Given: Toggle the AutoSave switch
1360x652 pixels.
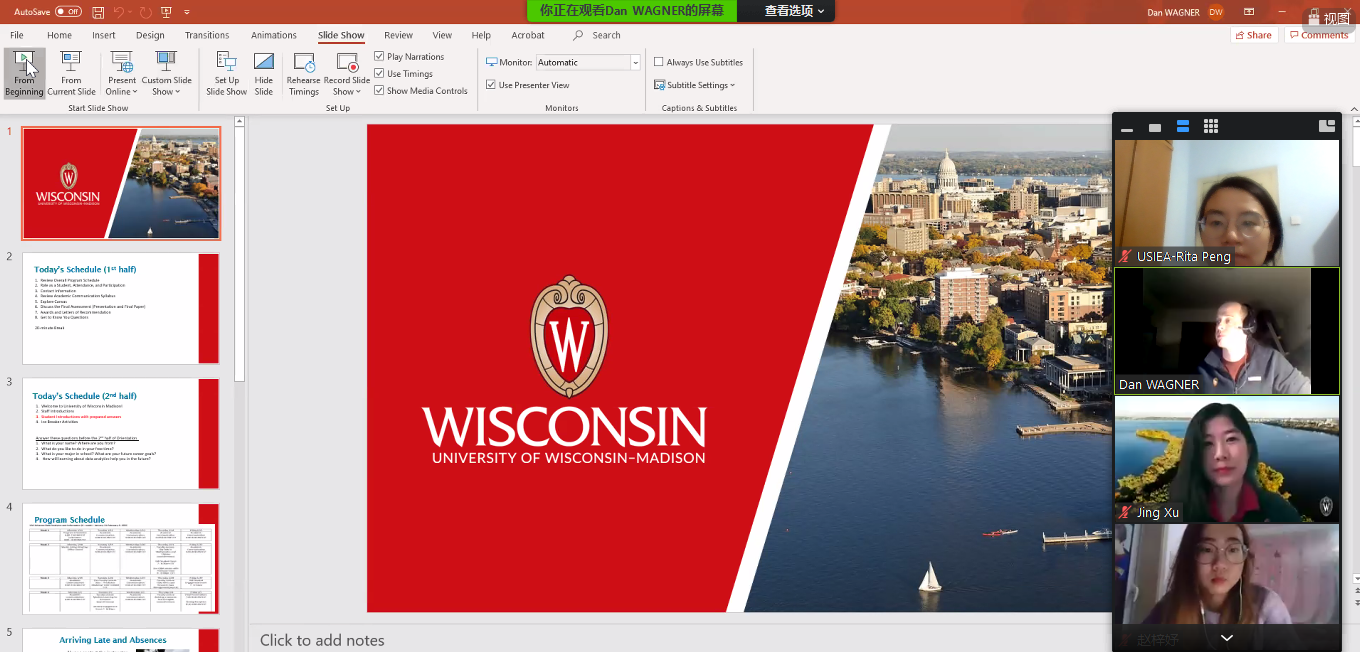Looking at the screenshot, I should point(68,12).
